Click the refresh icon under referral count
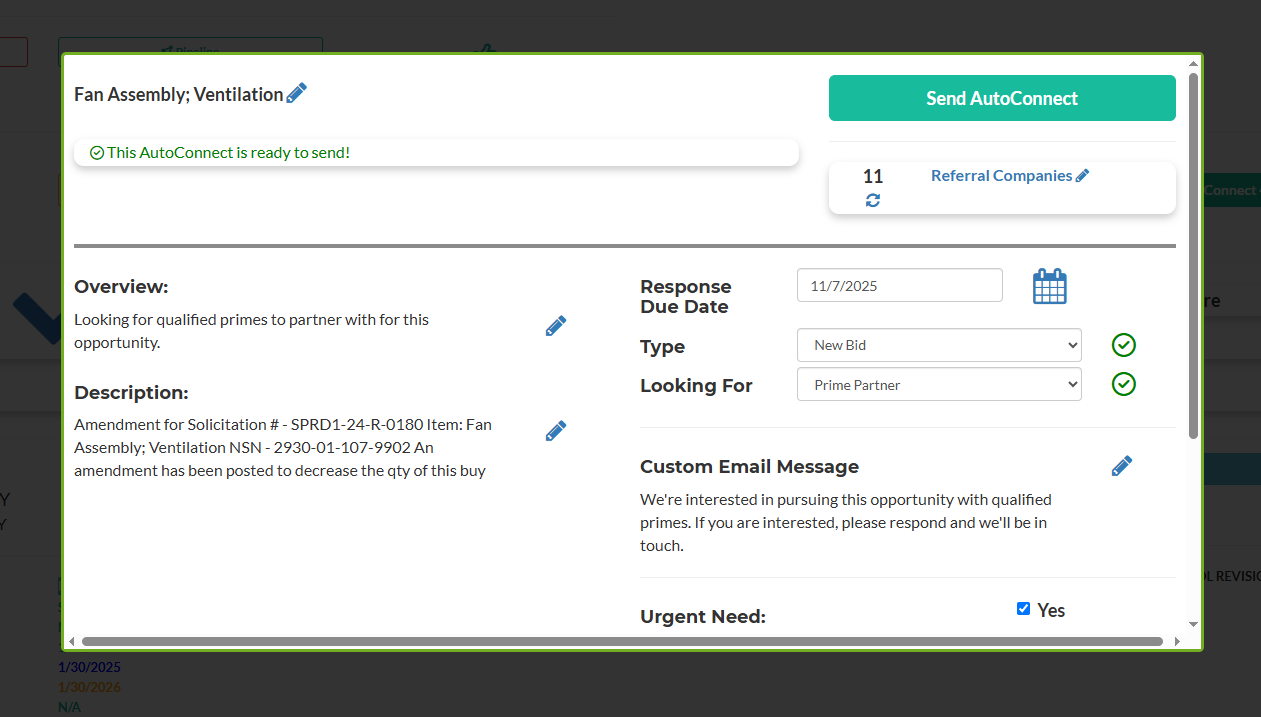This screenshot has width=1261, height=717. click(x=873, y=200)
